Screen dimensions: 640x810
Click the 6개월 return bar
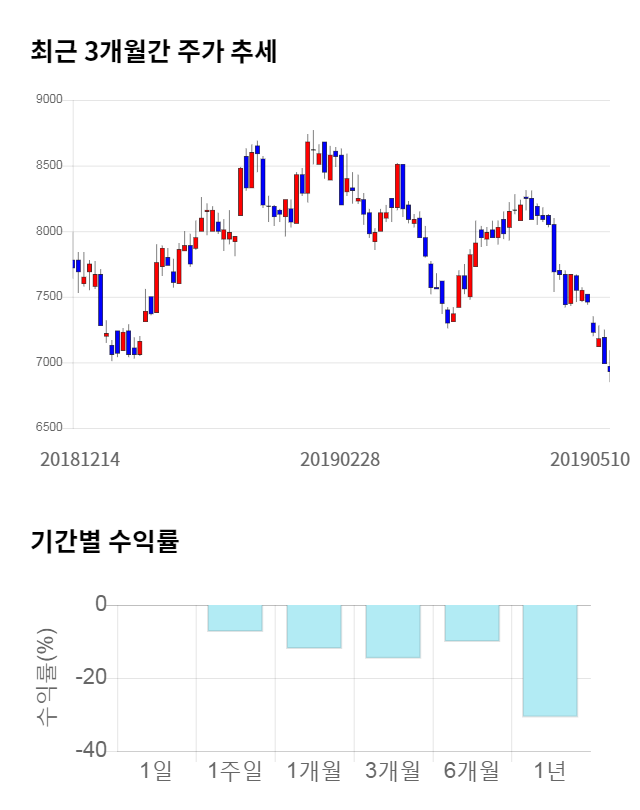pos(472,623)
